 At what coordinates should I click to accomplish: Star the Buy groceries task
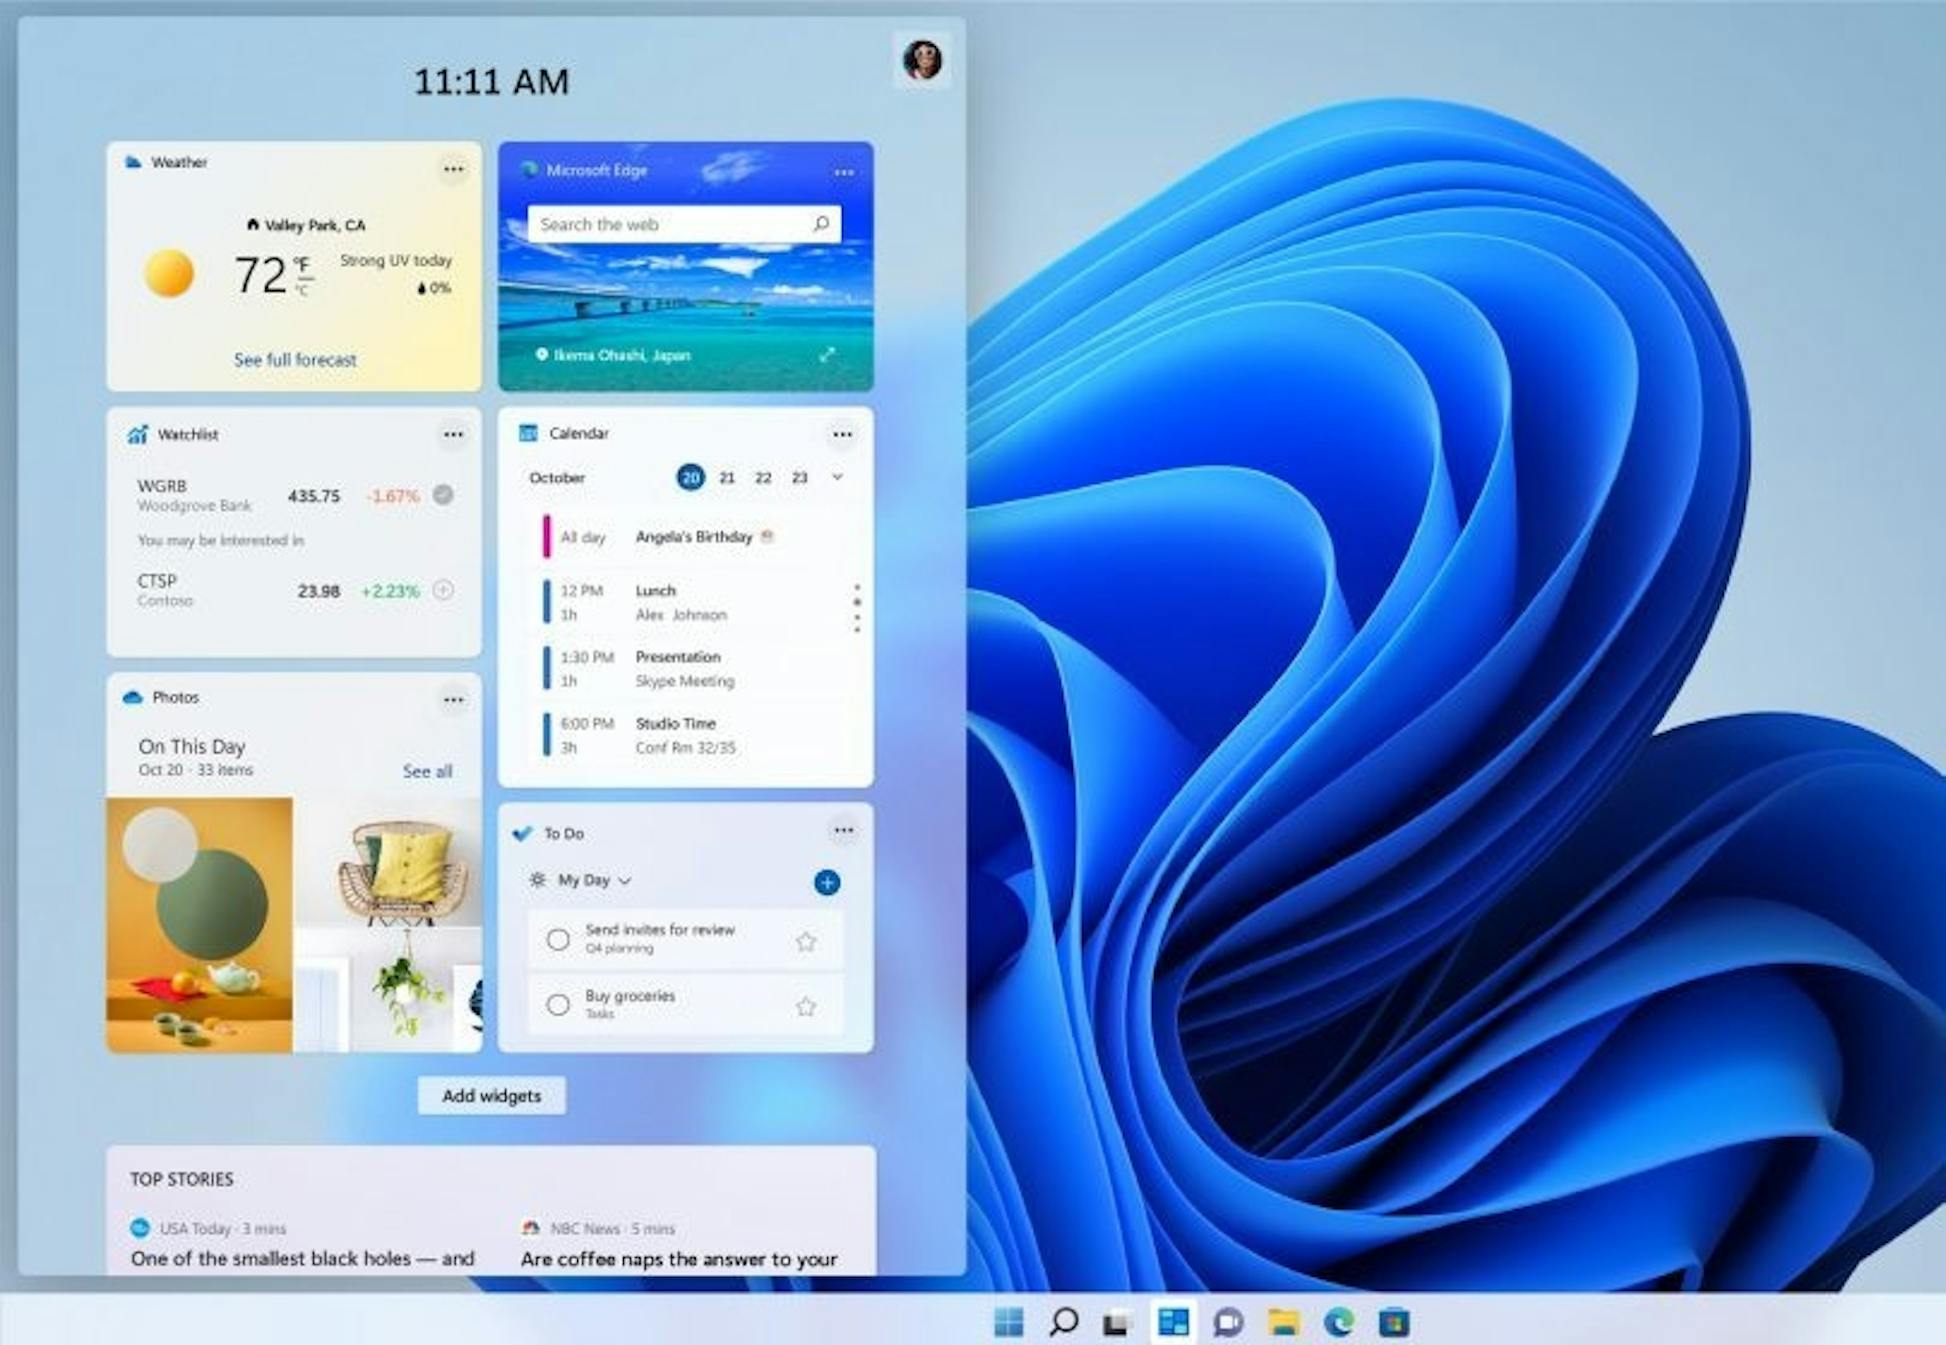806,1006
